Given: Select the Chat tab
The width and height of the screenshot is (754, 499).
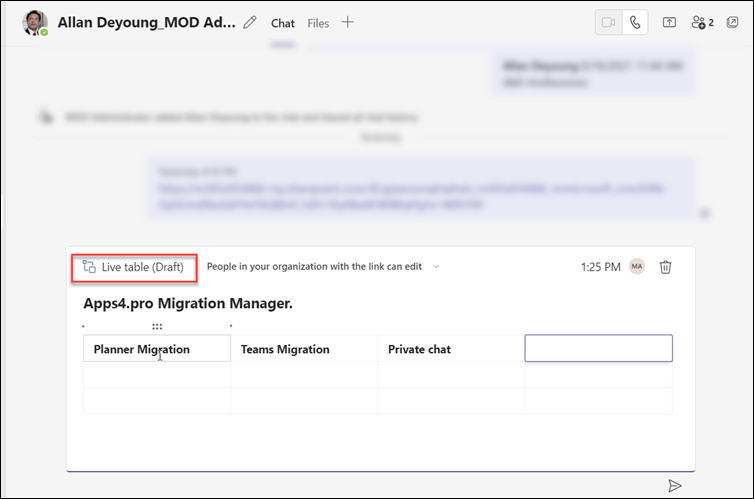Looking at the screenshot, I should [283, 23].
